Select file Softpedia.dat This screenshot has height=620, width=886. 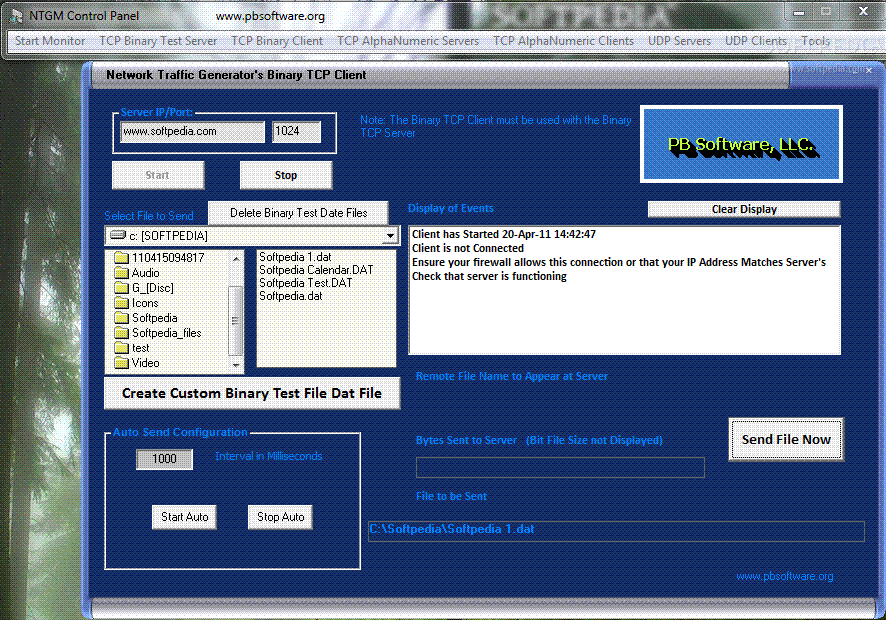click(x=290, y=296)
